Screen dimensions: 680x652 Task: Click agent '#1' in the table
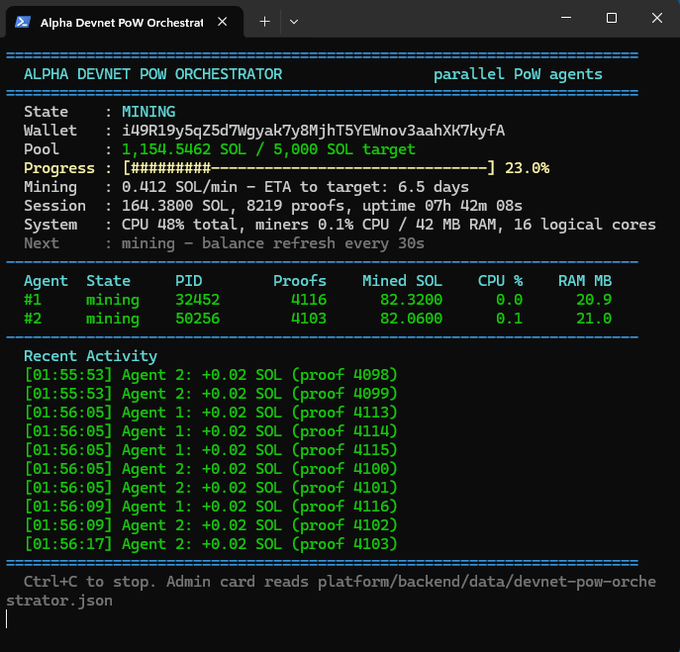(x=33, y=300)
